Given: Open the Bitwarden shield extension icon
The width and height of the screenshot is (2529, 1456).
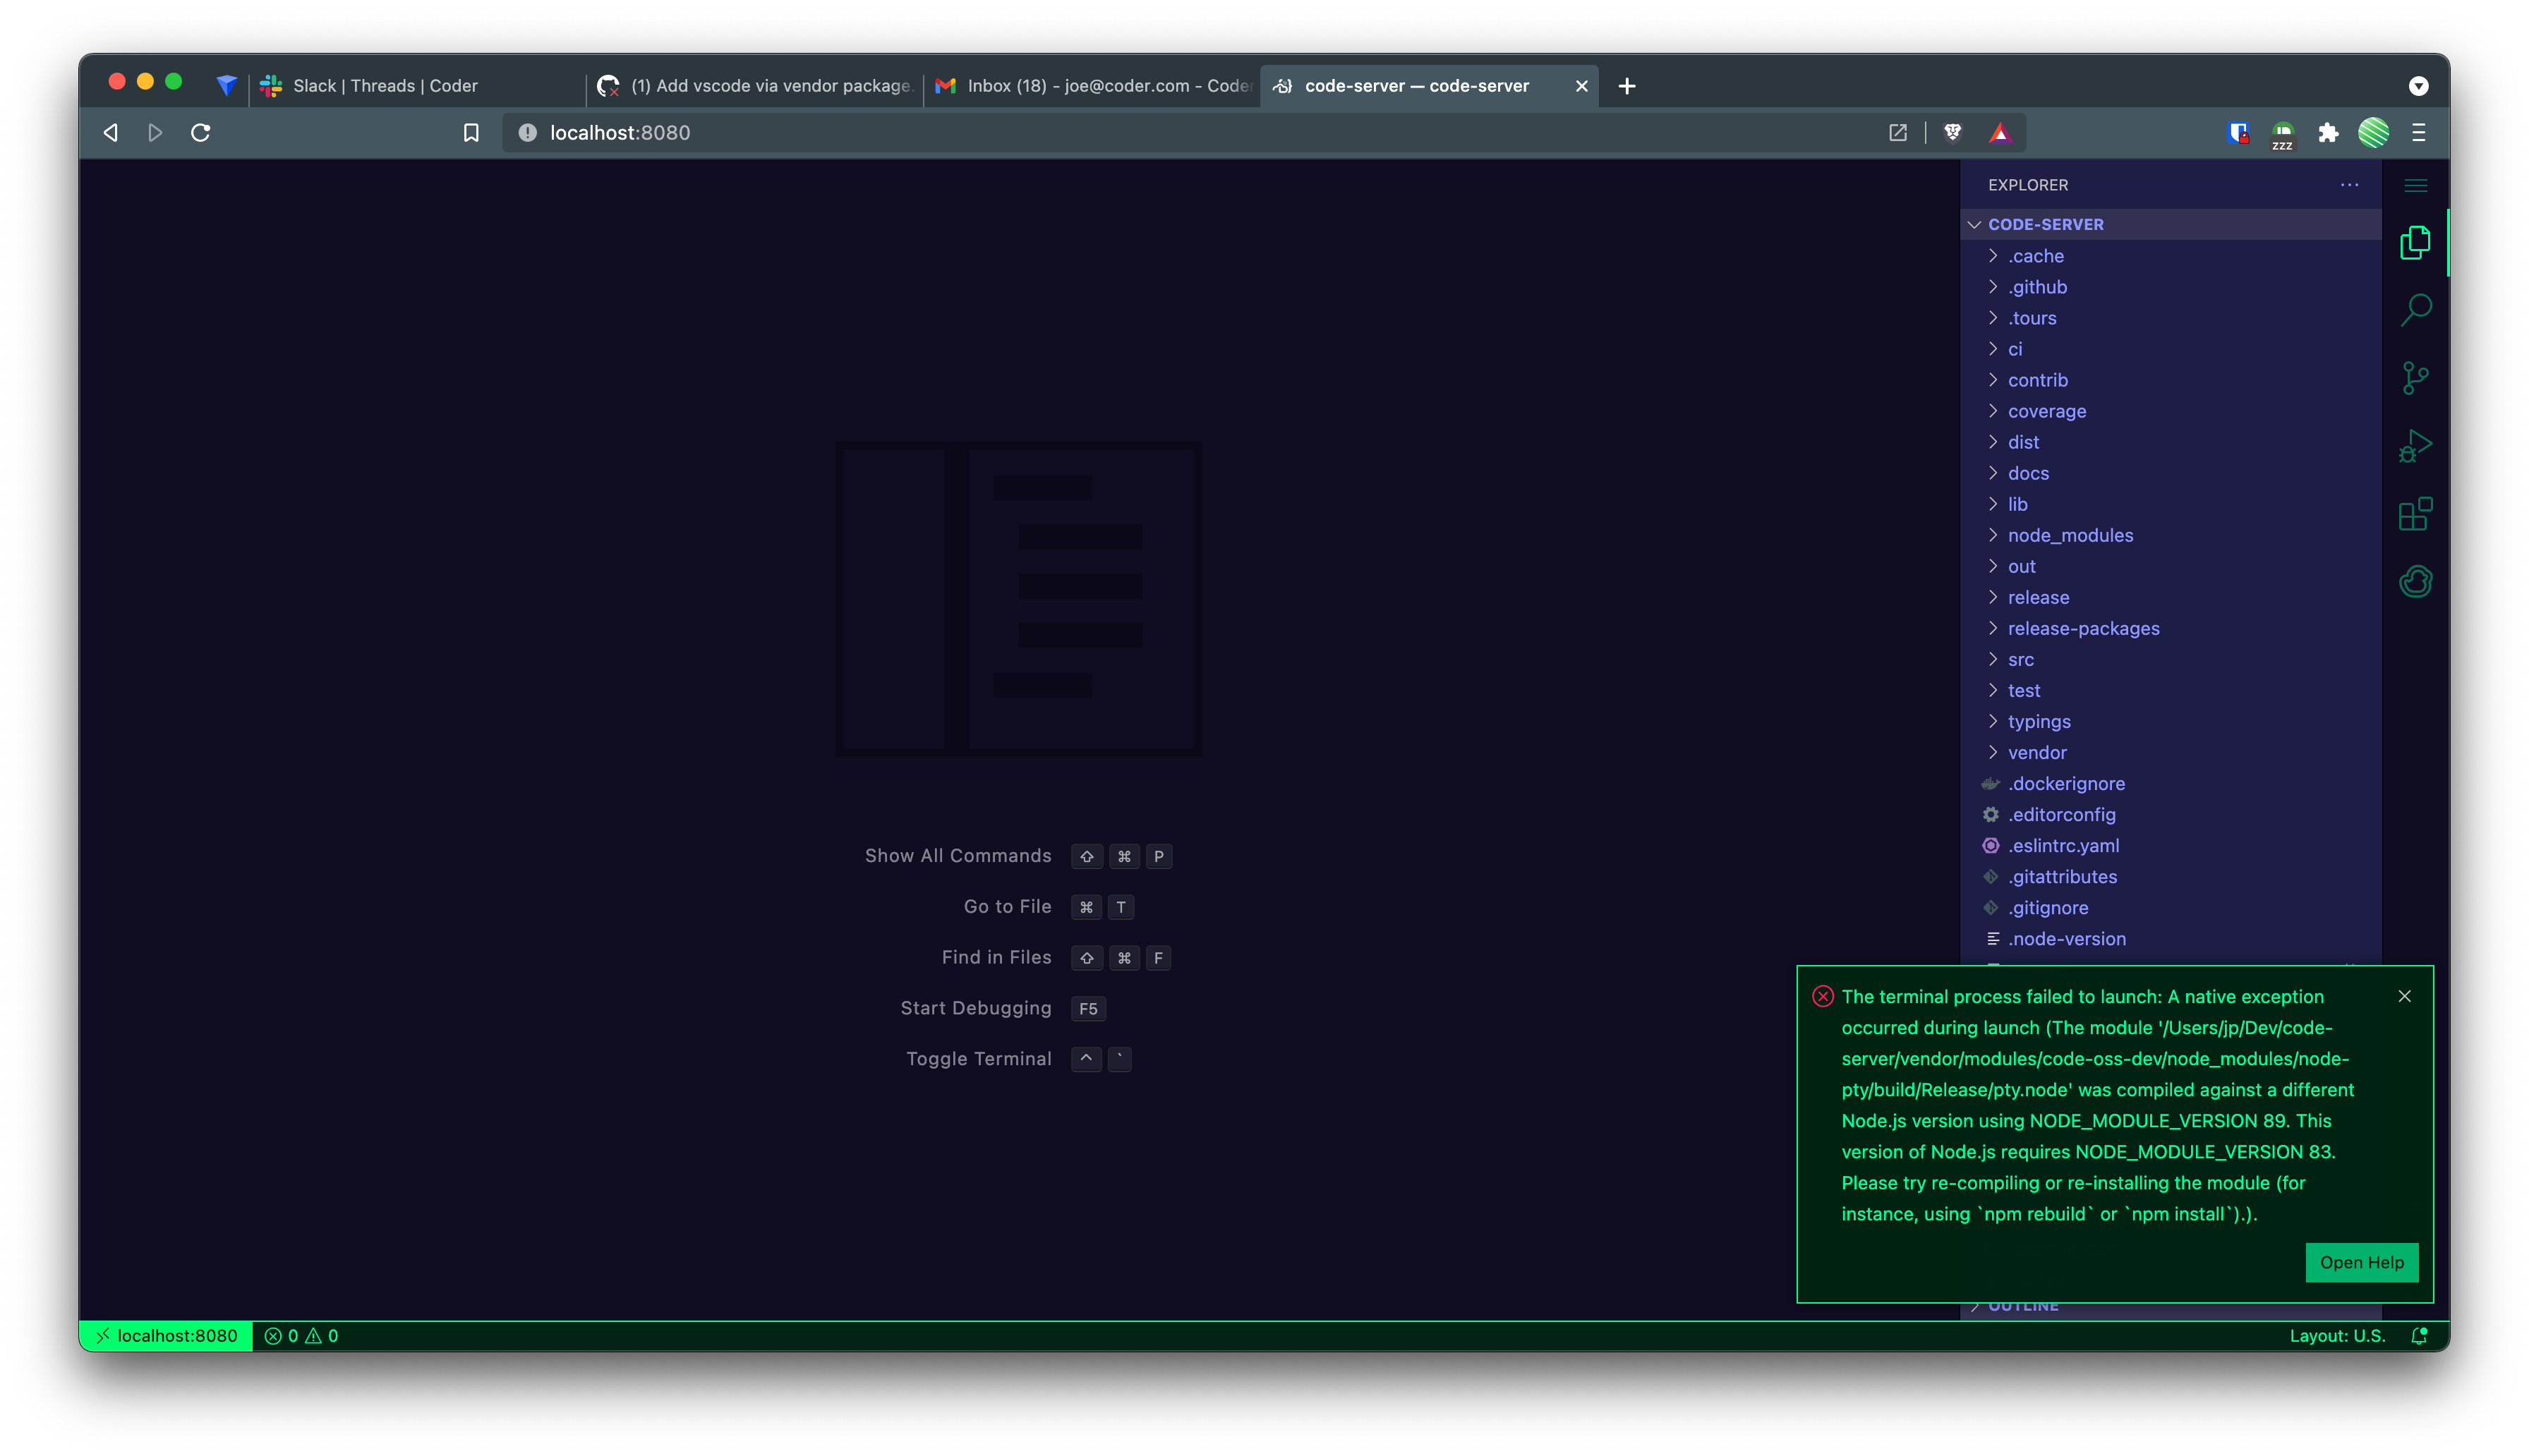Looking at the screenshot, I should click(2238, 133).
